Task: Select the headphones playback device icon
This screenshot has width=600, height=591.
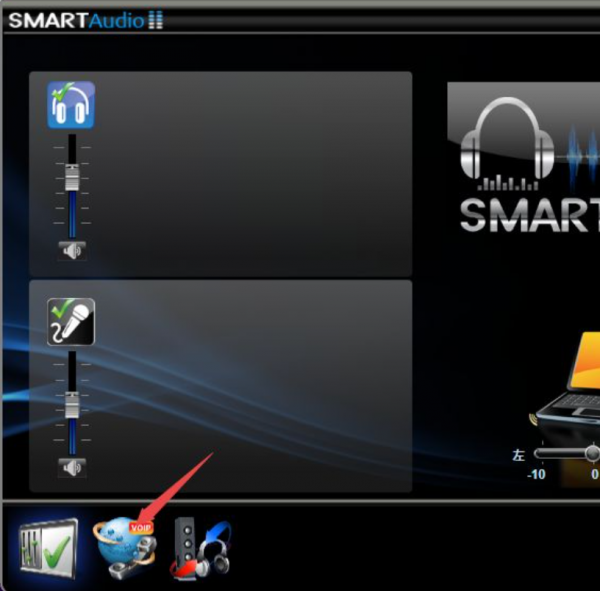Action: tap(71, 104)
